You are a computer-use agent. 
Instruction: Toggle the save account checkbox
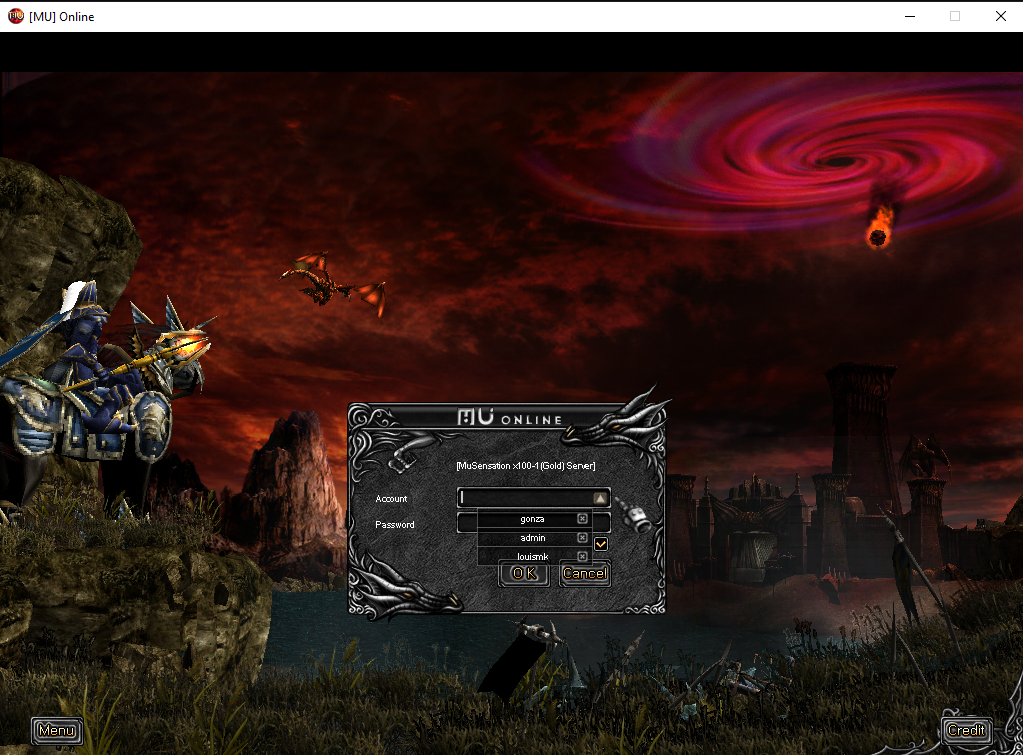601,543
